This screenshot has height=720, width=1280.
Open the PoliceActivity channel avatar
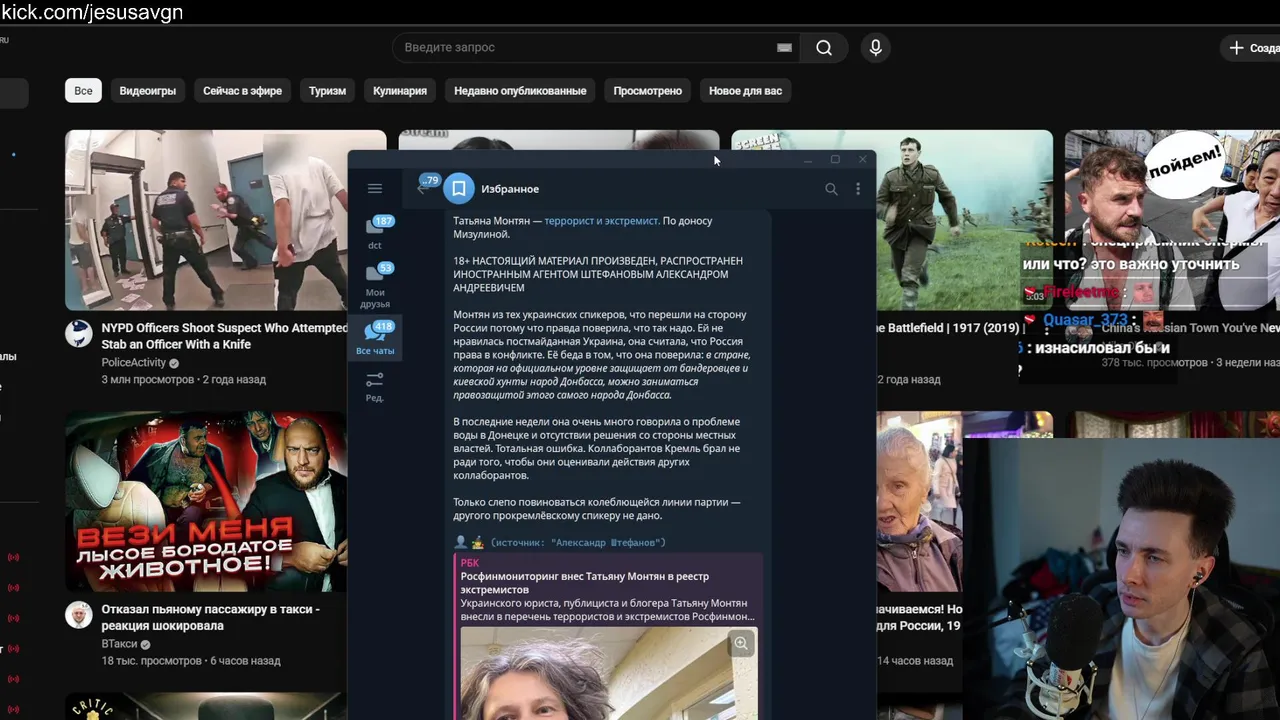pos(79,334)
